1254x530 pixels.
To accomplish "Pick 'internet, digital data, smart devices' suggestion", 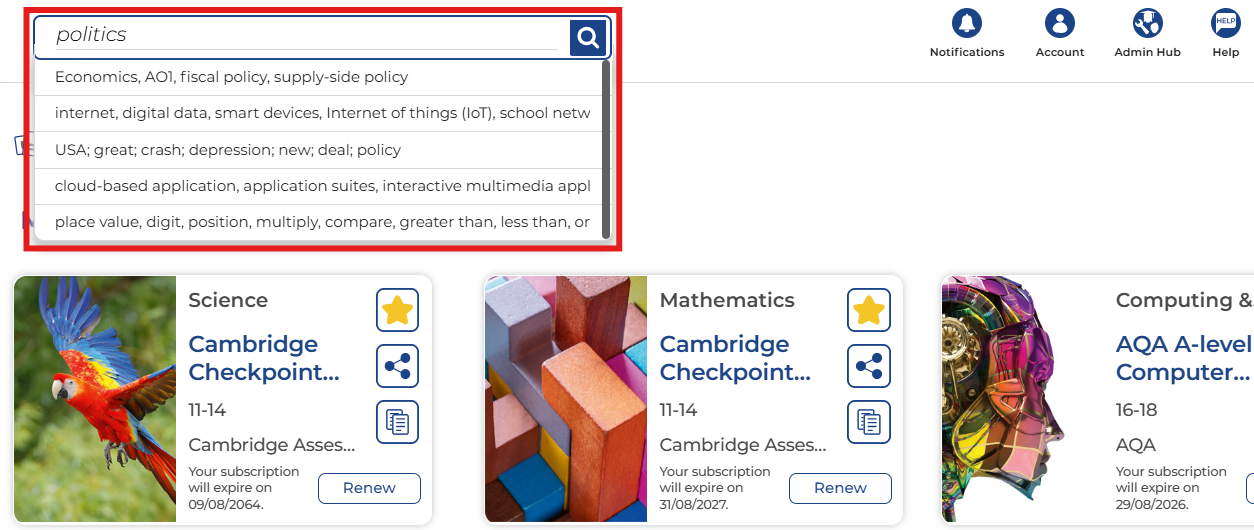I will pyautogui.click(x=320, y=113).
